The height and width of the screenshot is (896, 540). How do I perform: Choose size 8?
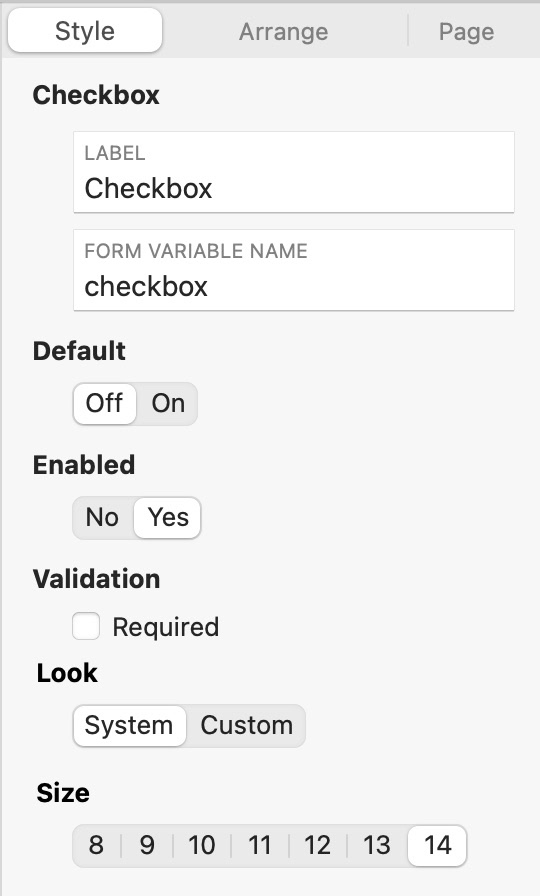point(97,845)
